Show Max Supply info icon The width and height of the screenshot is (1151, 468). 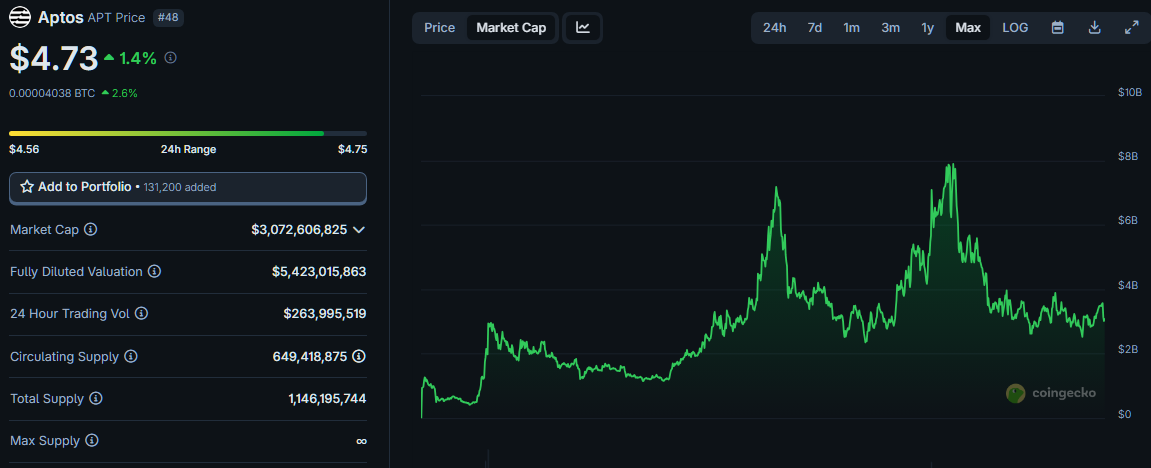tap(91, 441)
